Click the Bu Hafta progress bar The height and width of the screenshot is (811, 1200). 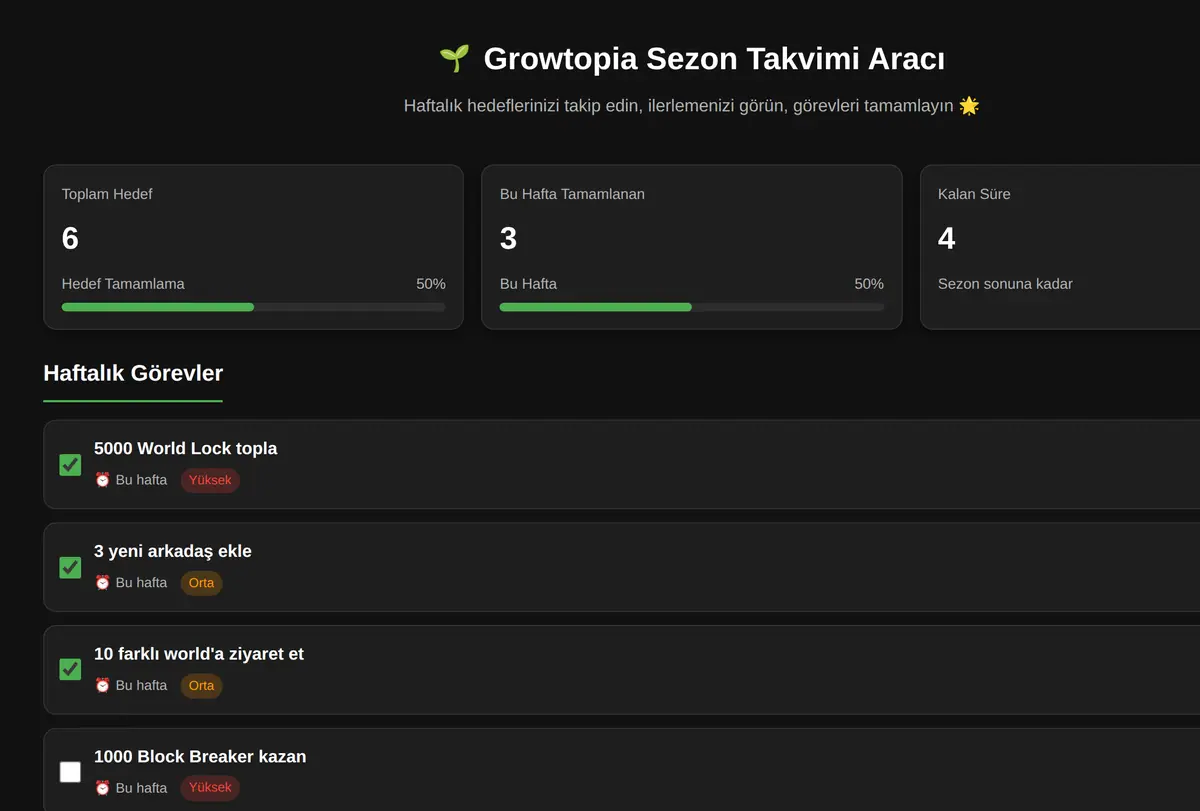click(x=692, y=307)
